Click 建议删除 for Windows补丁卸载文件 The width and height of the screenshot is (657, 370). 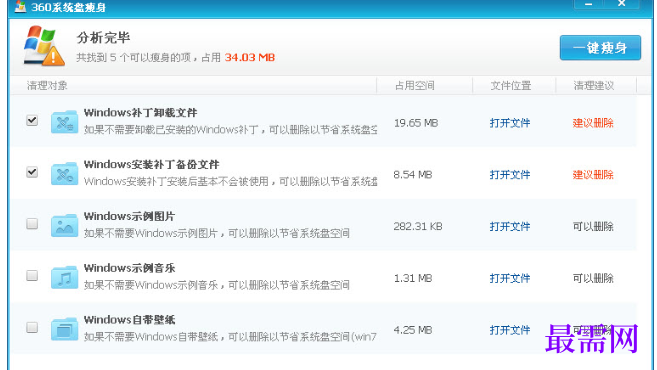click(x=593, y=123)
